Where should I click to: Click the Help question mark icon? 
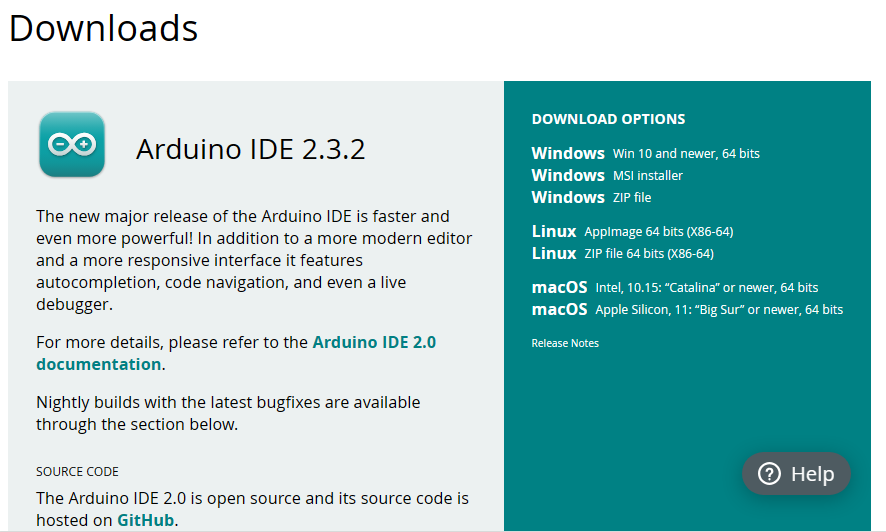coord(769,473)
